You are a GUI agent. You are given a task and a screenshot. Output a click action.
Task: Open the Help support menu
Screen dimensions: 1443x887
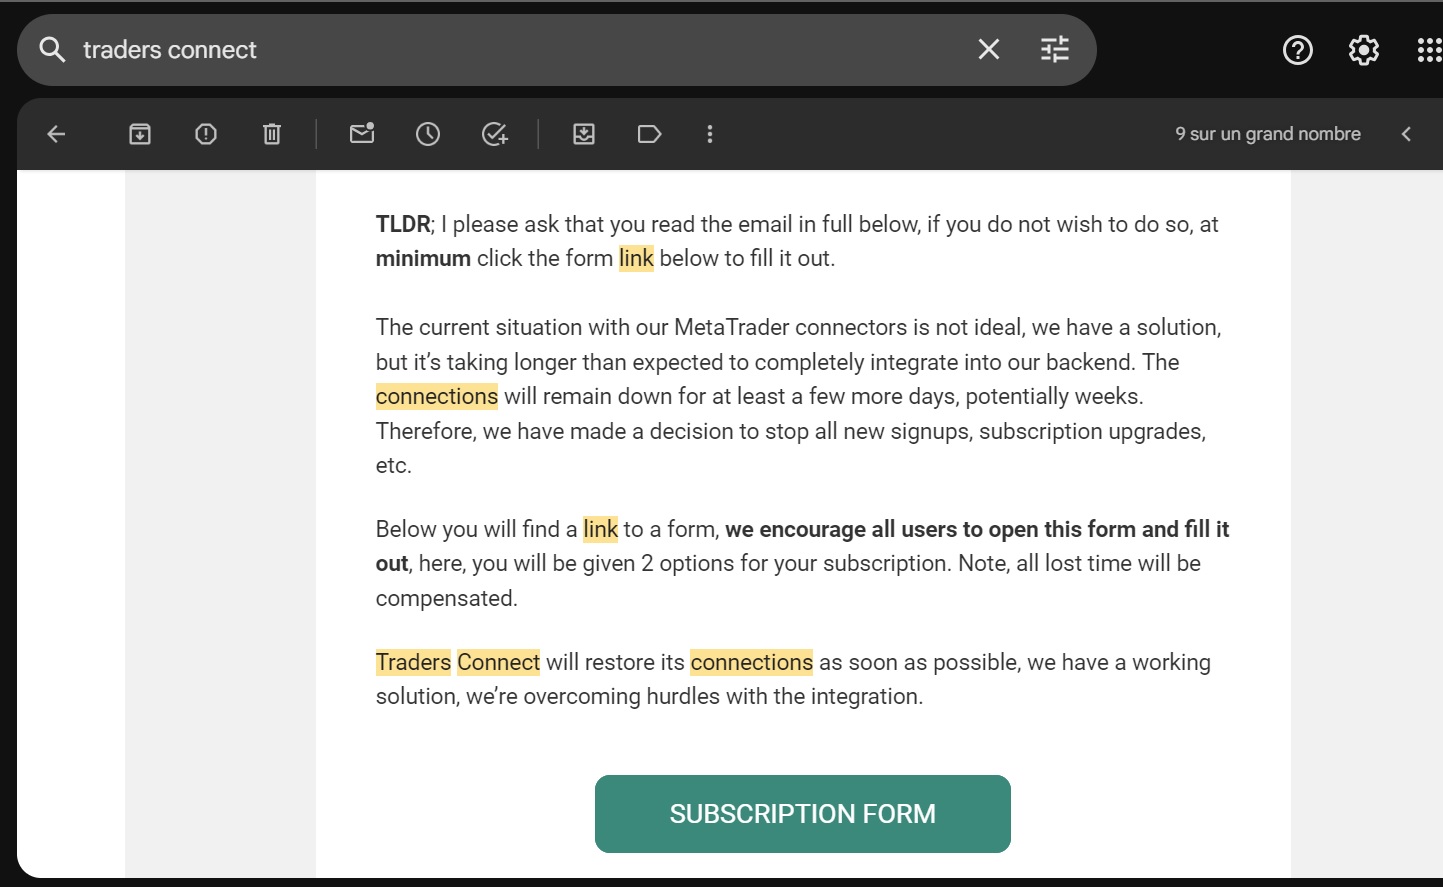click(1297, 50)
